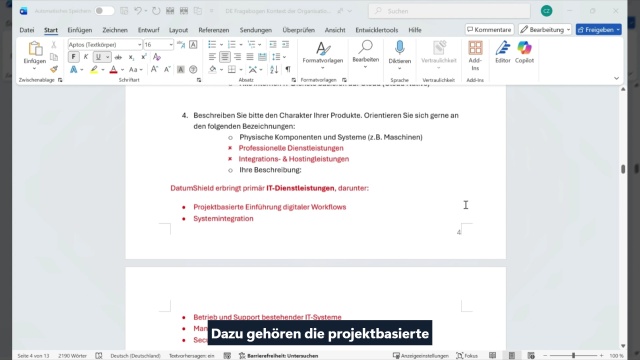Open multilevel list dropdown arrow

coord(260,44)
